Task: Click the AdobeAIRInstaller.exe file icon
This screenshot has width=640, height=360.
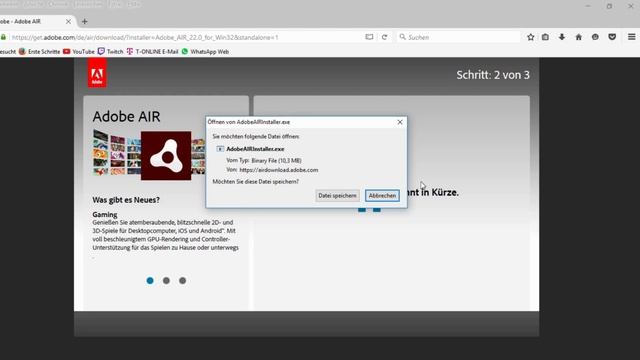Action: (x=220, y=149)
